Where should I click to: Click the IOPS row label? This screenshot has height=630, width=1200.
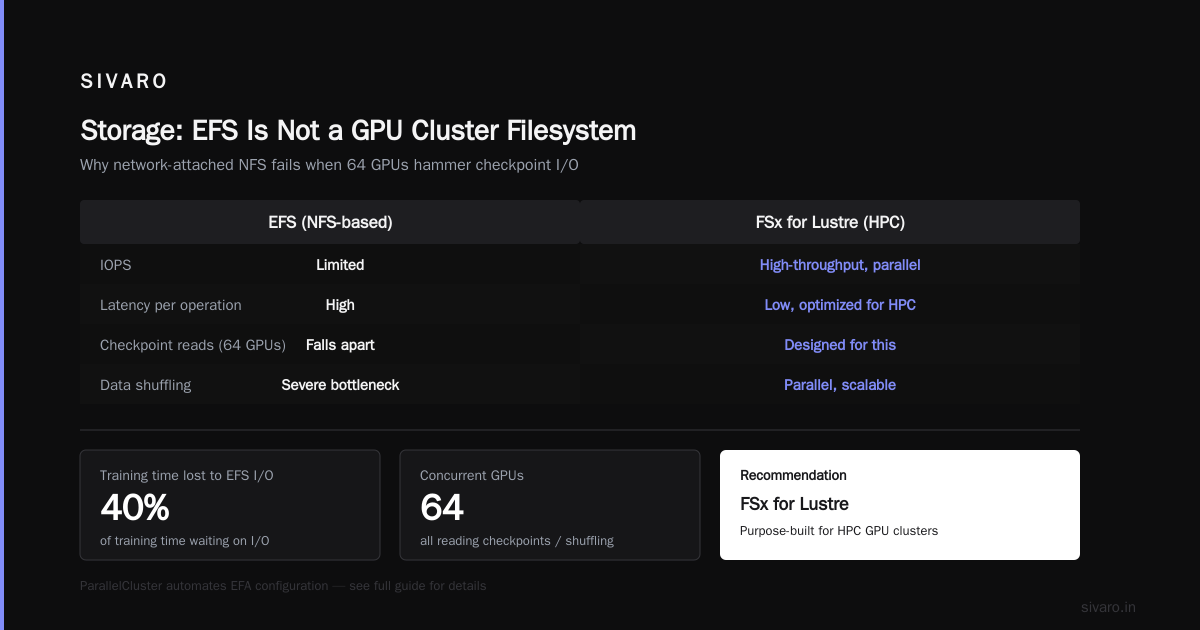coord(115,265)
